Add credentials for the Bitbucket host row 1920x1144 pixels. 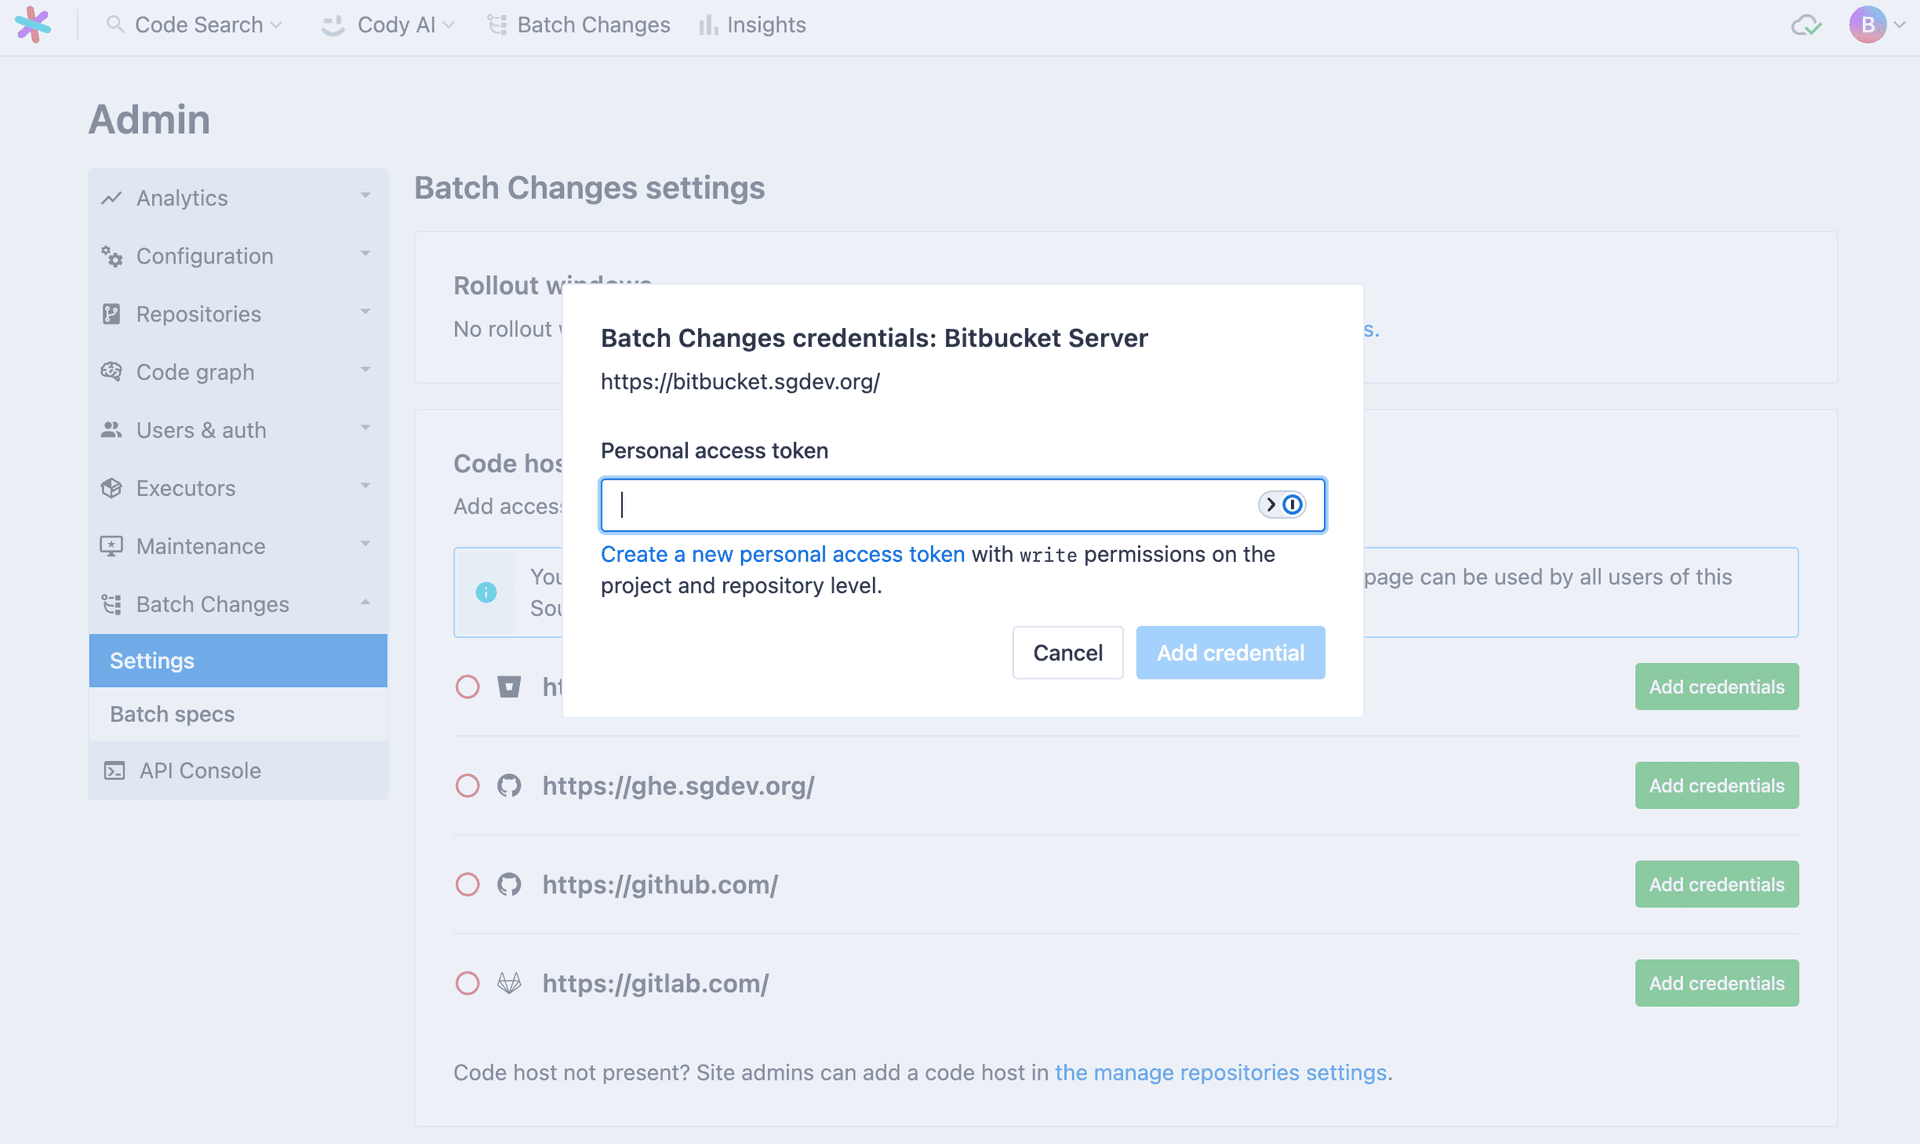[1716, 687]
